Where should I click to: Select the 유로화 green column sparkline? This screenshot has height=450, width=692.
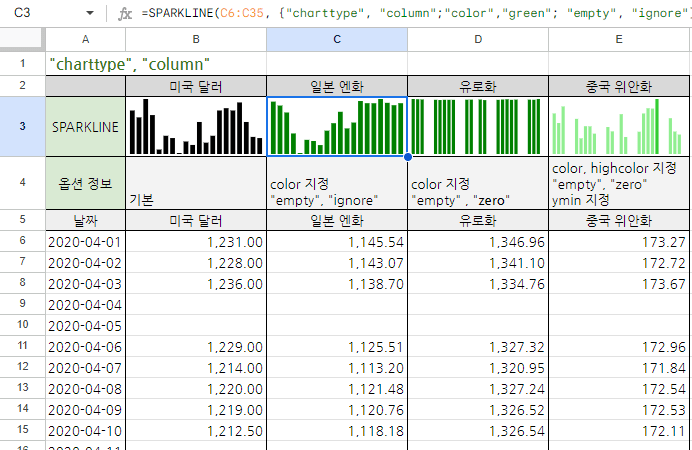[477, 126]
